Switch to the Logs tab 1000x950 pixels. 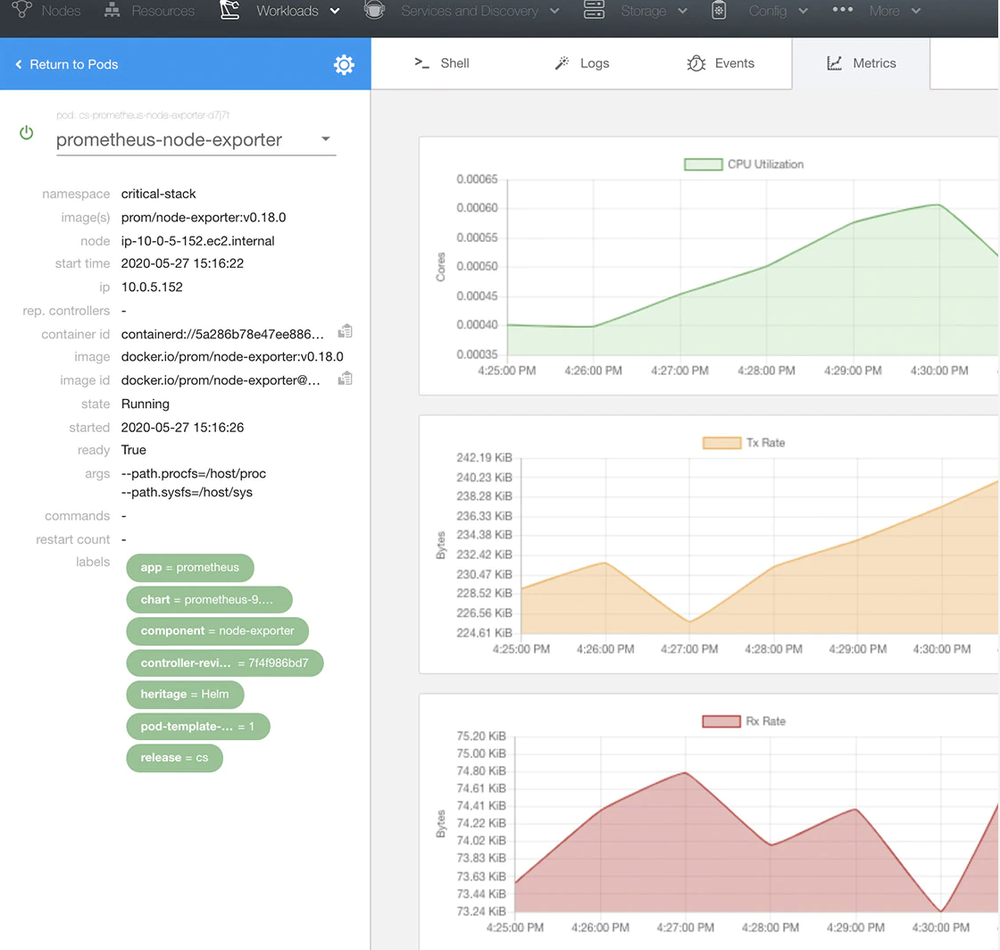pos(582,63)
